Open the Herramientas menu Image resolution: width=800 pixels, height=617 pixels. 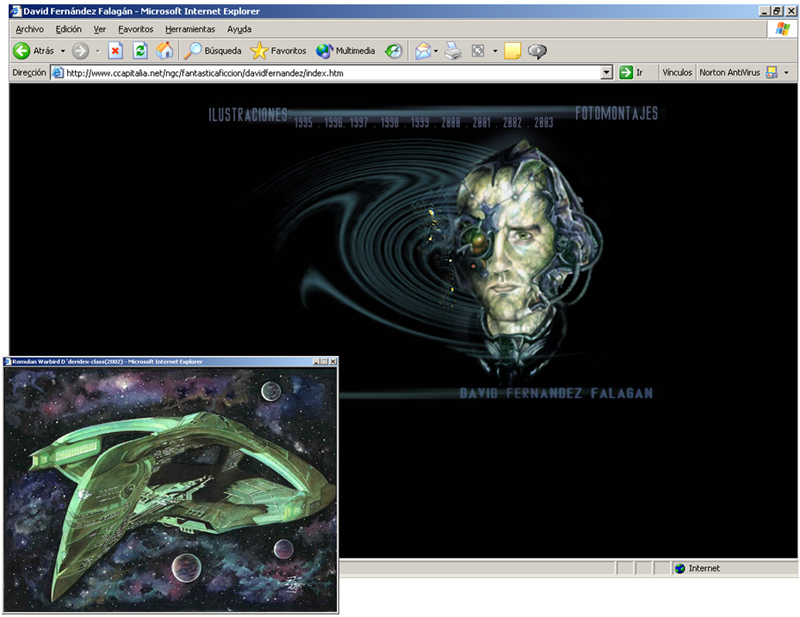(190, 29)
